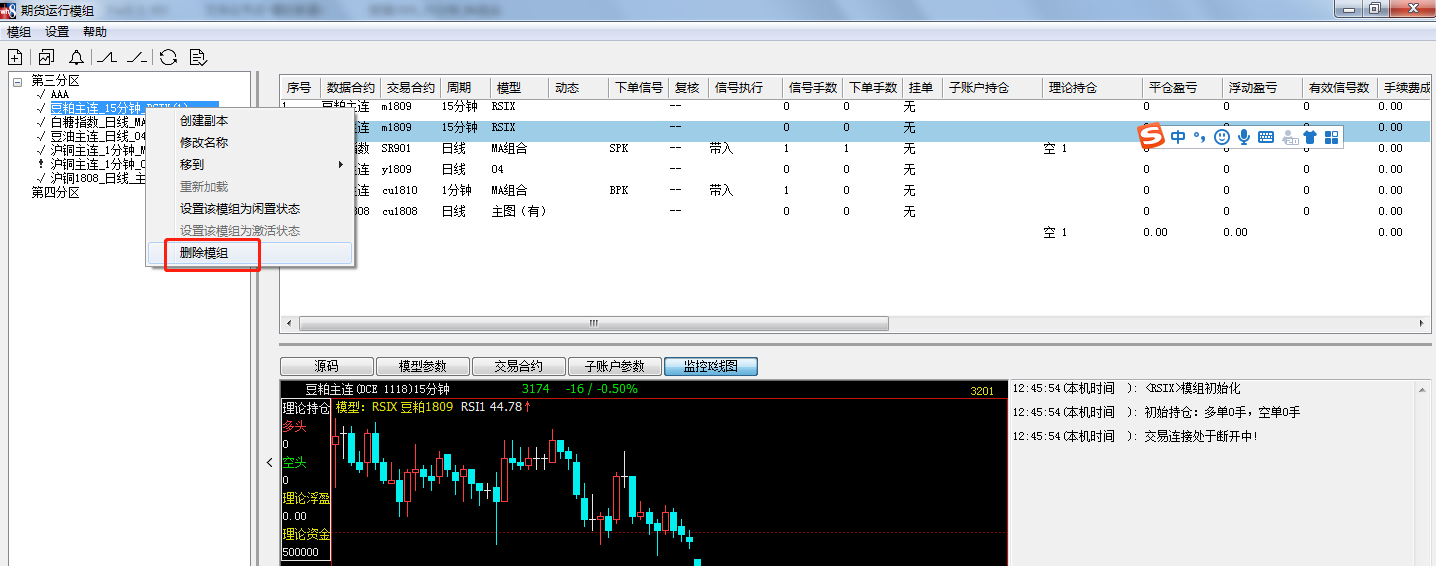The width and height of the screenshot is (1436, 566).
Task: Click the 子账户参数 button
Action: point(614,367)
